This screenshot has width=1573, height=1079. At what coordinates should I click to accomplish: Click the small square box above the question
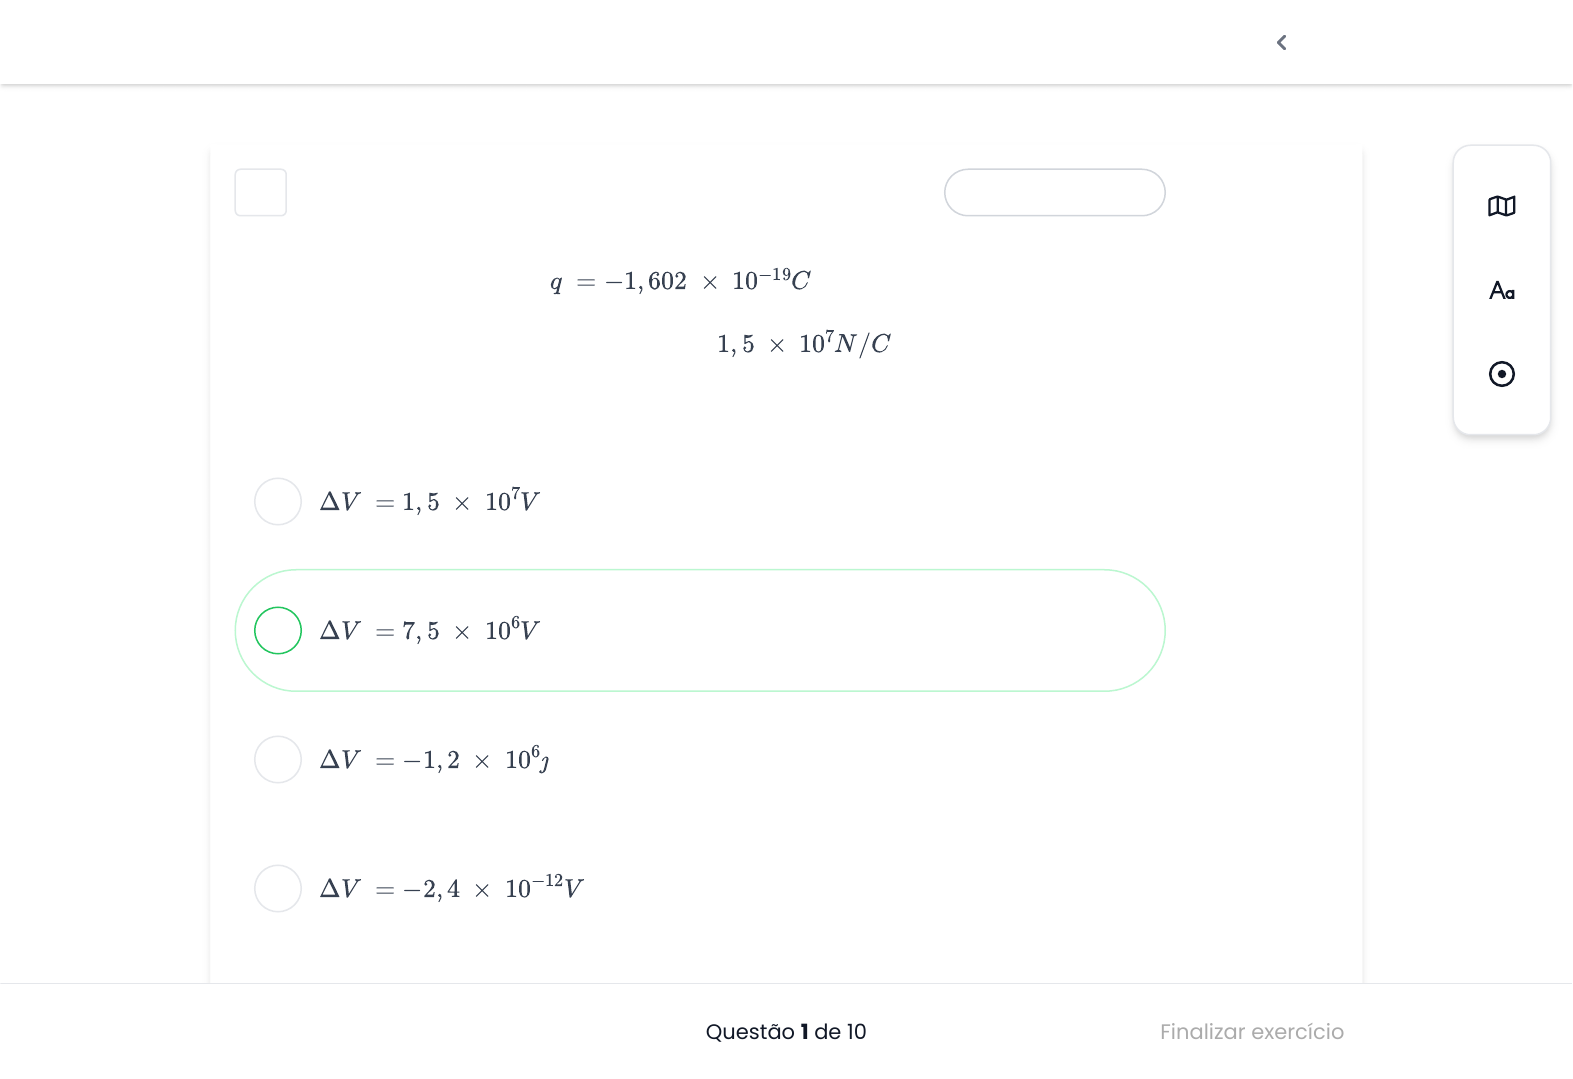click(261, 192)
